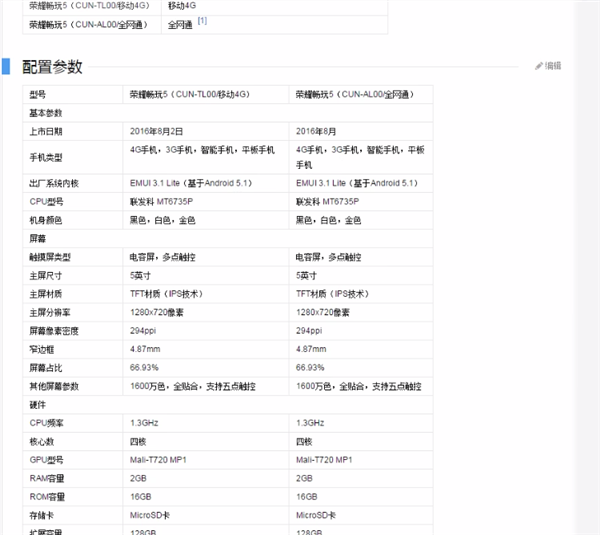600x535 pixels.
Task: Open the RAM容量 row label link
Action: [x=47, y=478]
